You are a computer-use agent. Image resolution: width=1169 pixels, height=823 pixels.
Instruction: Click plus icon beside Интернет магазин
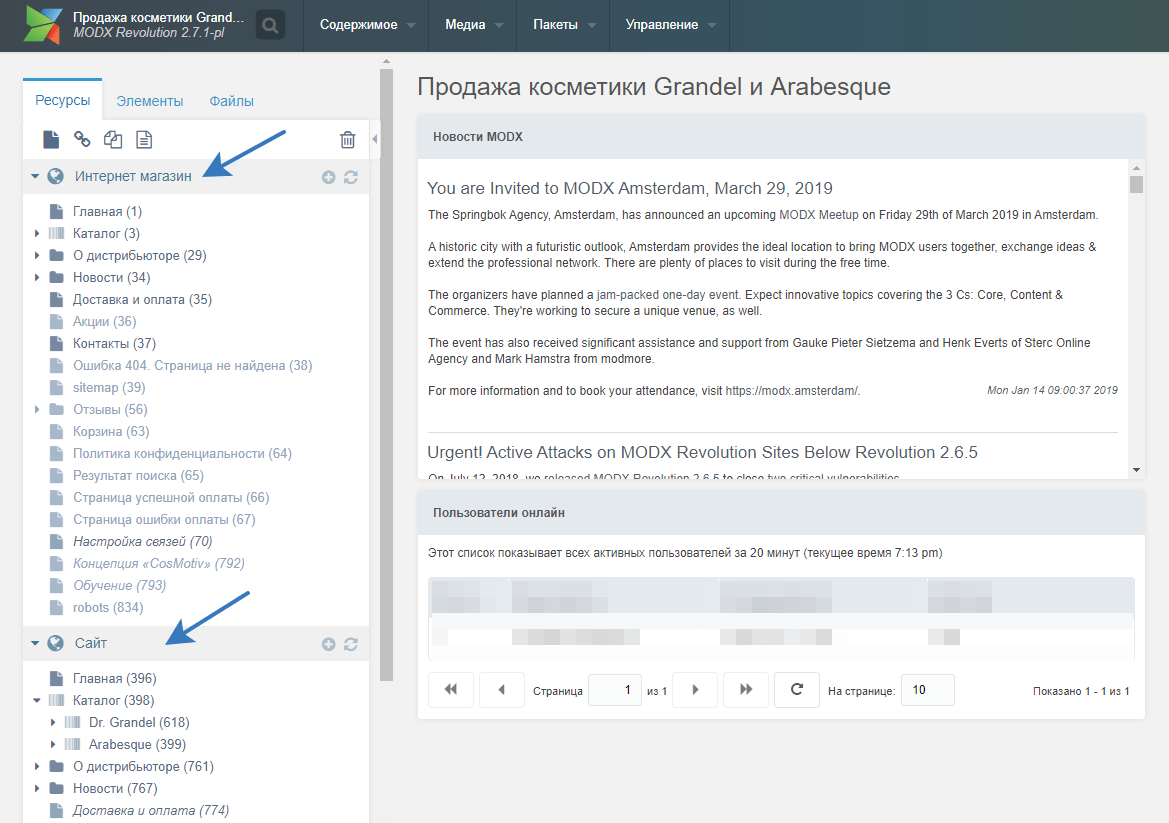point(328,177)
